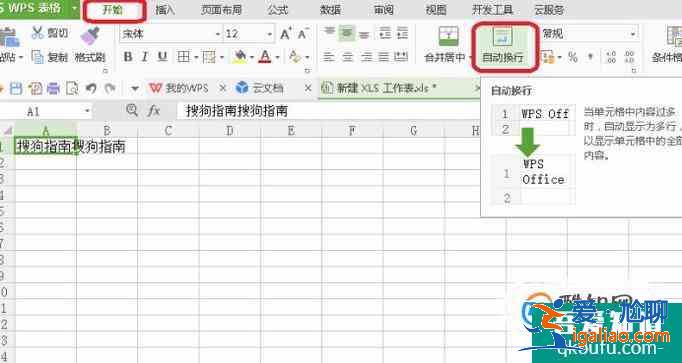Click the Conditional Formatting (条件格式) button

(668, 44)
